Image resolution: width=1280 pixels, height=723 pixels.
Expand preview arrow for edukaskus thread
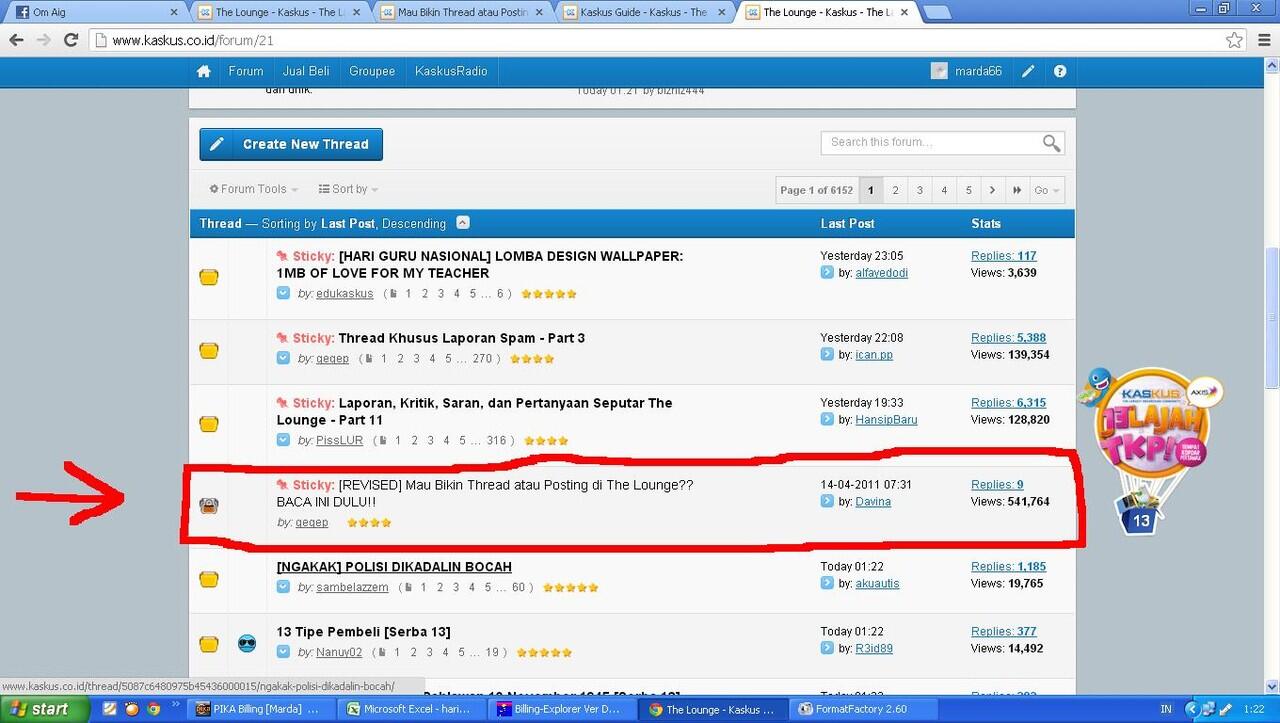pos(284,293)
